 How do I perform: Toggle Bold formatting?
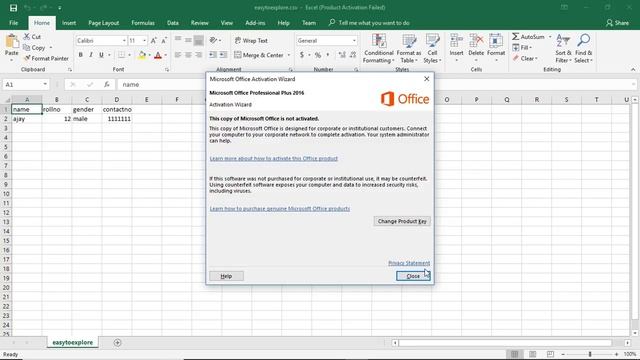(80, 55)
